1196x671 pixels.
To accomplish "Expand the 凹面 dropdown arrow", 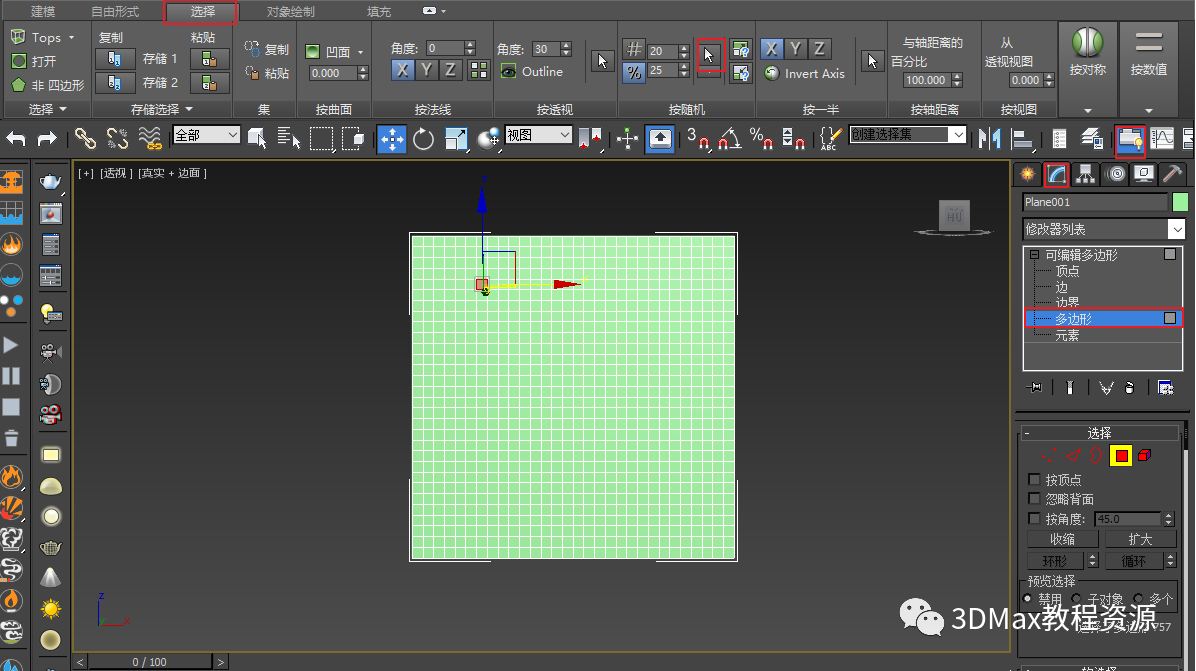I will 360,53.
